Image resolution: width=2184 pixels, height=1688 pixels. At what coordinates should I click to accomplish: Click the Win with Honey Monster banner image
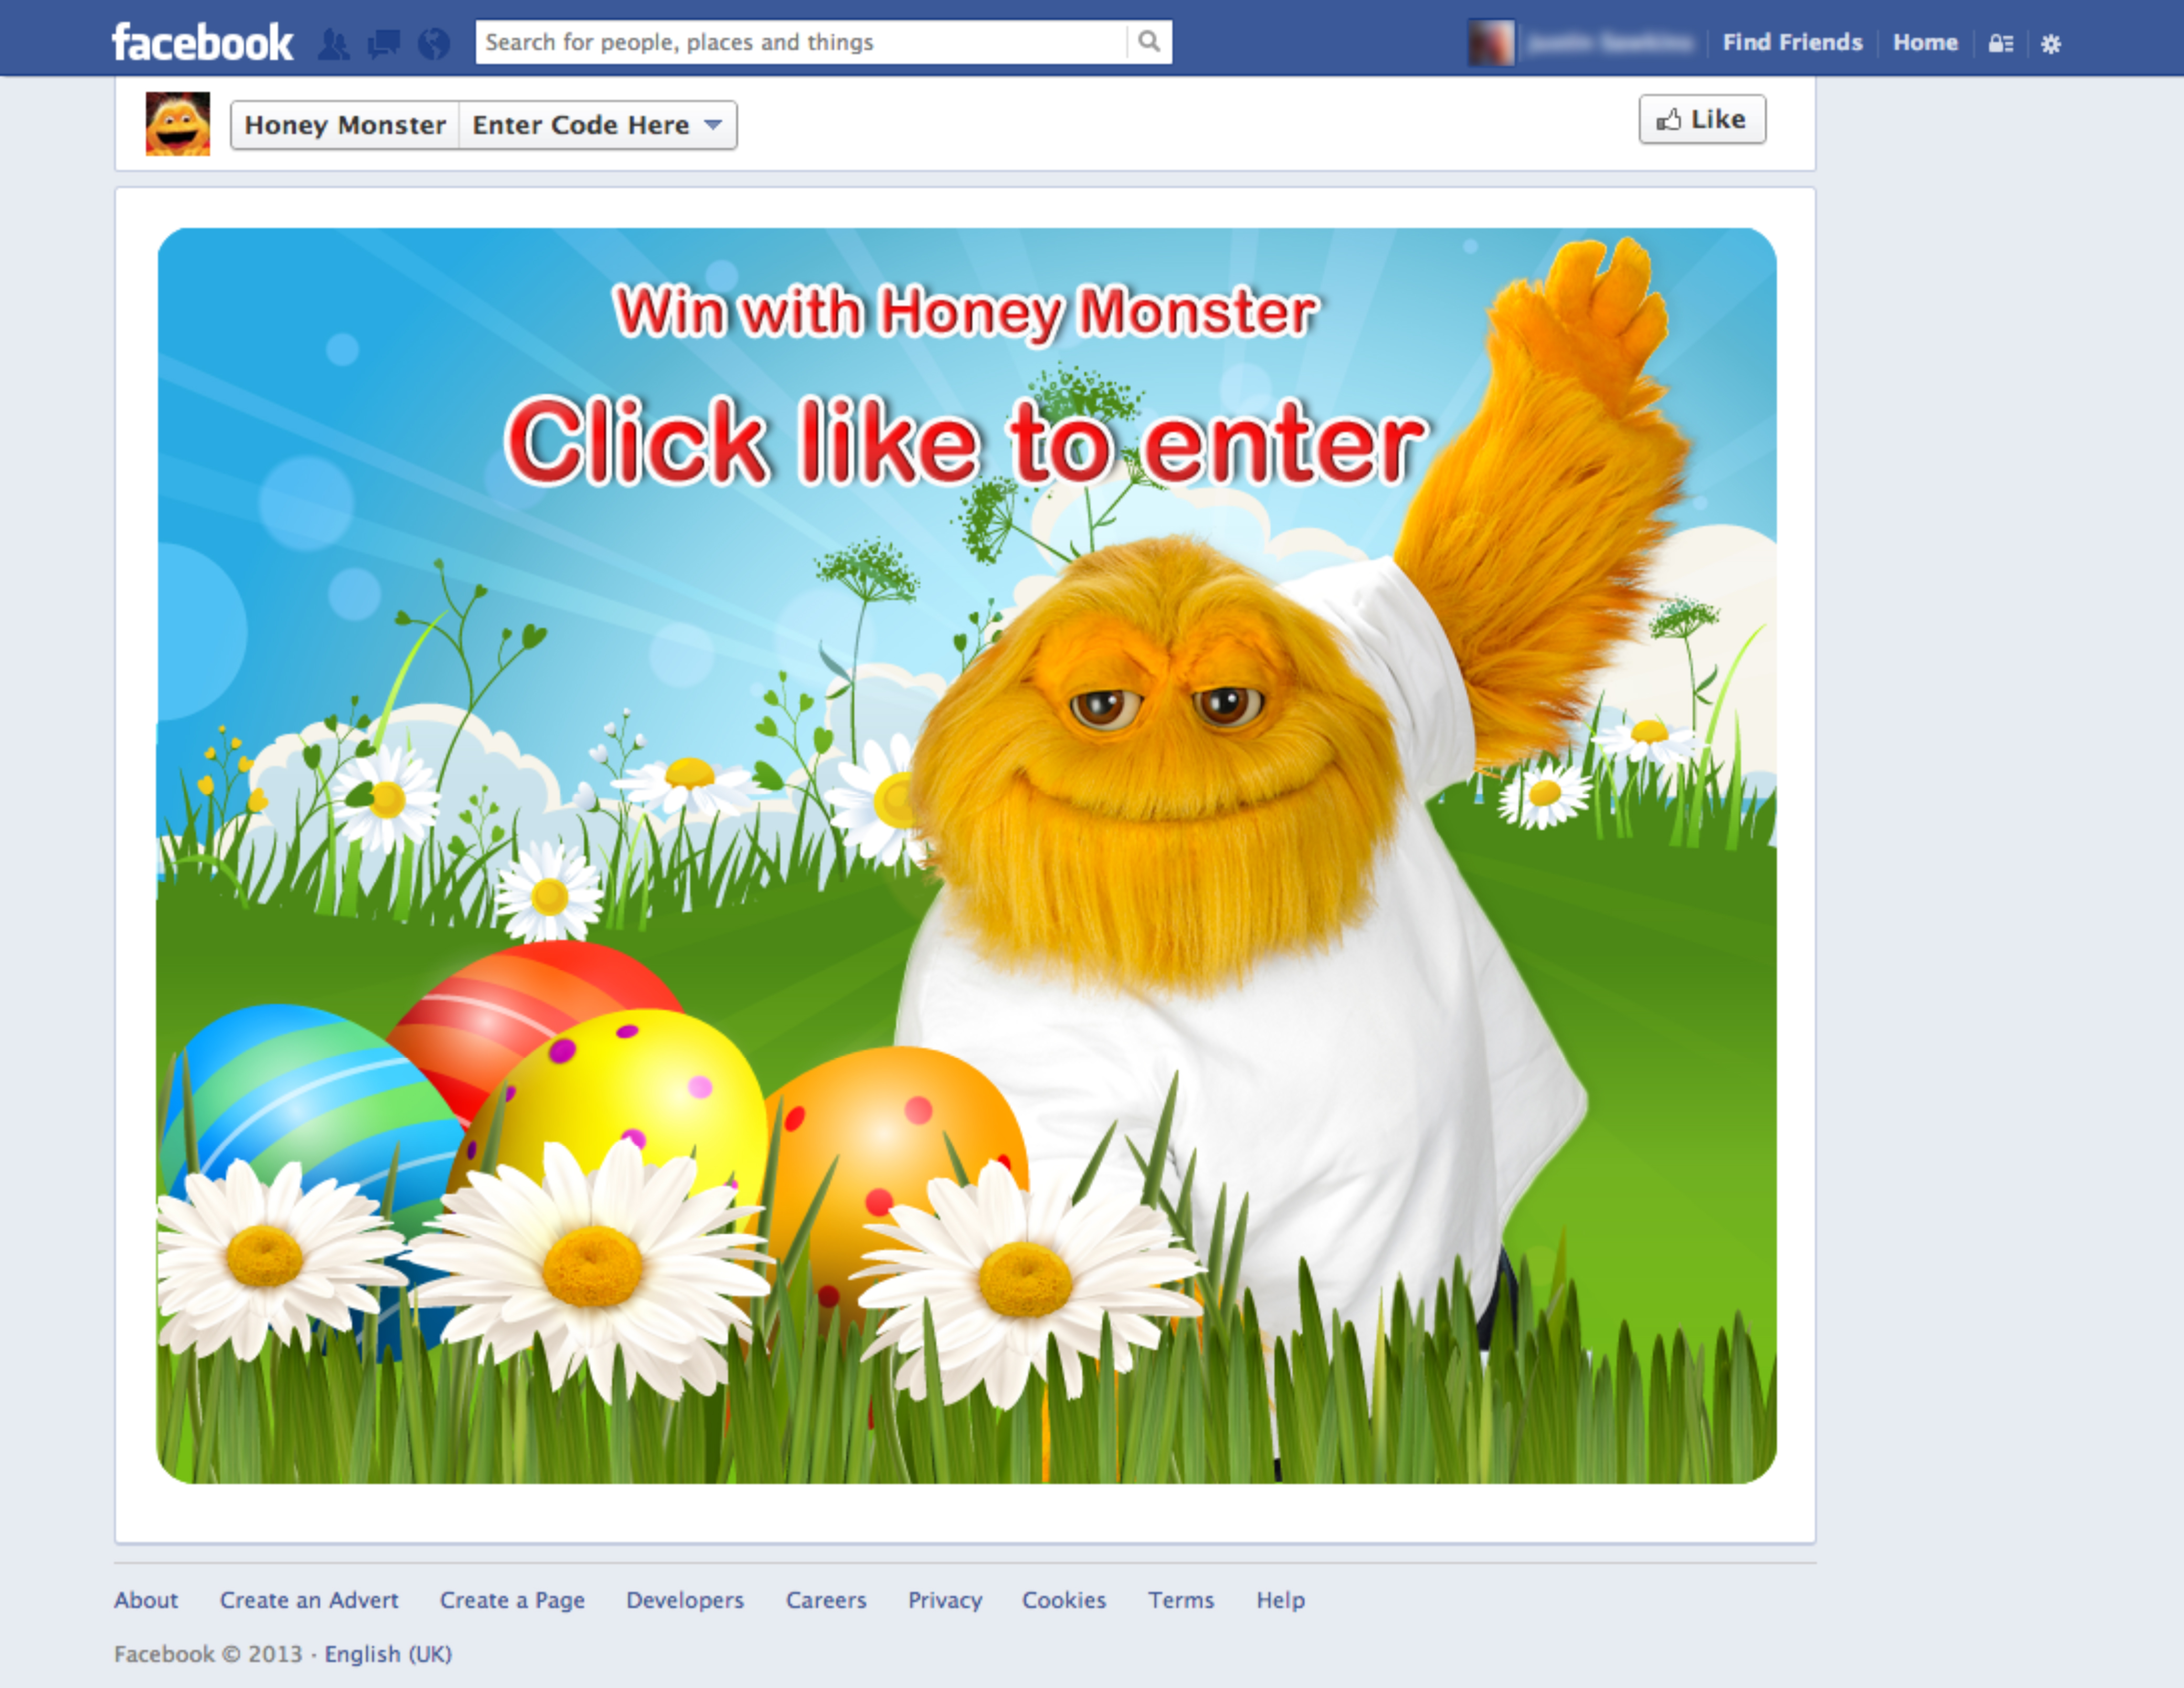[x=966, y=855]
